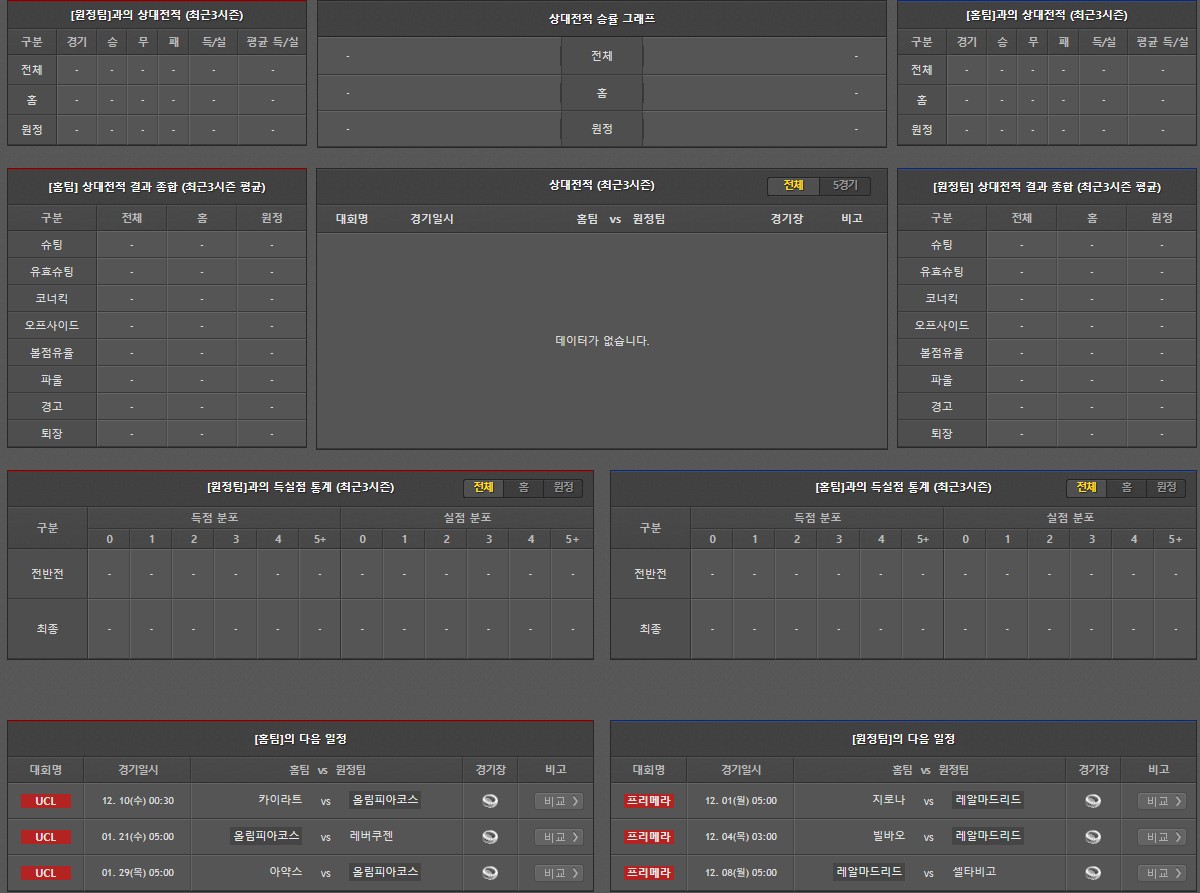Click stadium icon for Bilbao vs Real Madrid match
Screen dimensions: 1200x893
(1093, 837)
